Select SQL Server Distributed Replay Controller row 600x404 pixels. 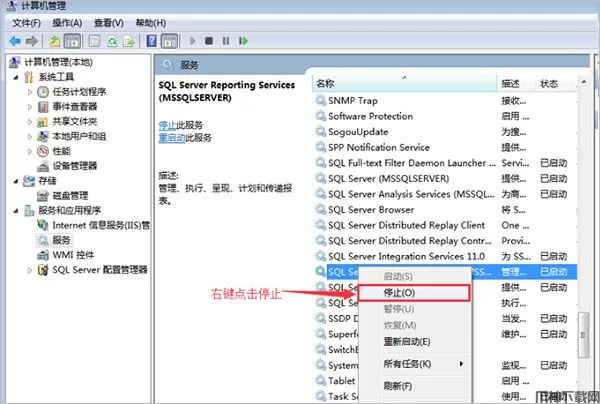coord(445,241)
